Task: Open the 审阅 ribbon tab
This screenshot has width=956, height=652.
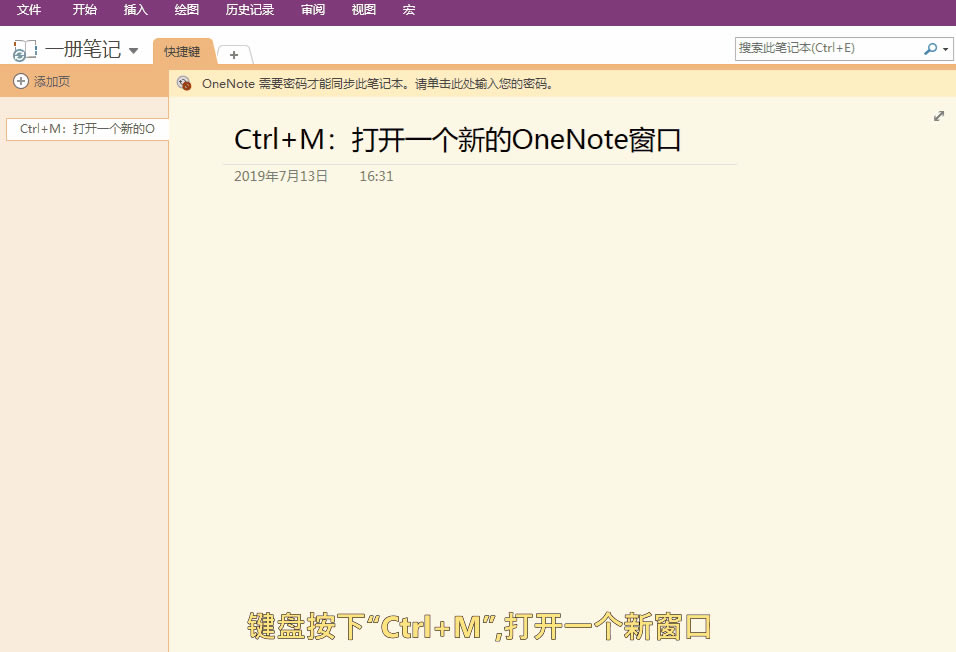Action: pos(311,11)
